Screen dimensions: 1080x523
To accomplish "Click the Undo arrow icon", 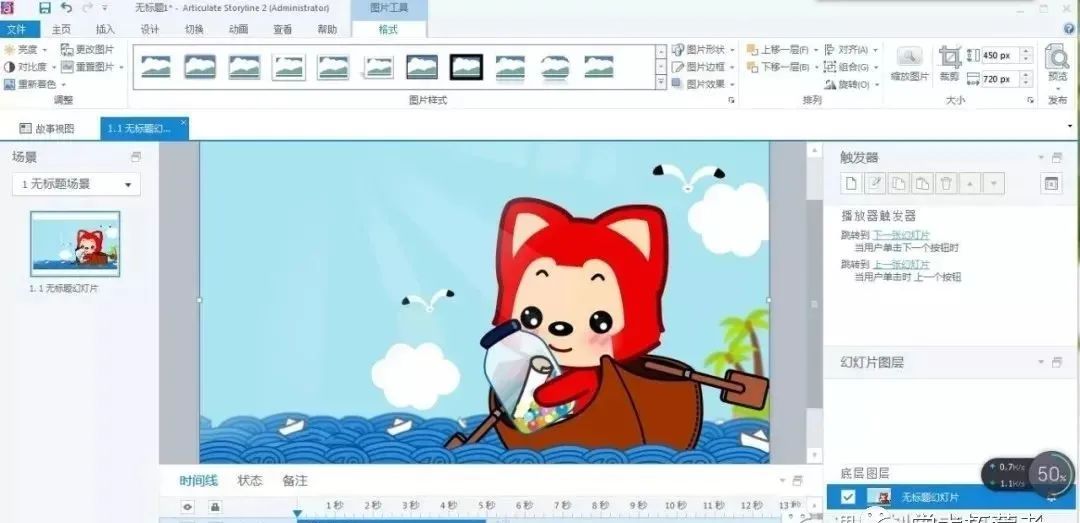I will point(66,8).
